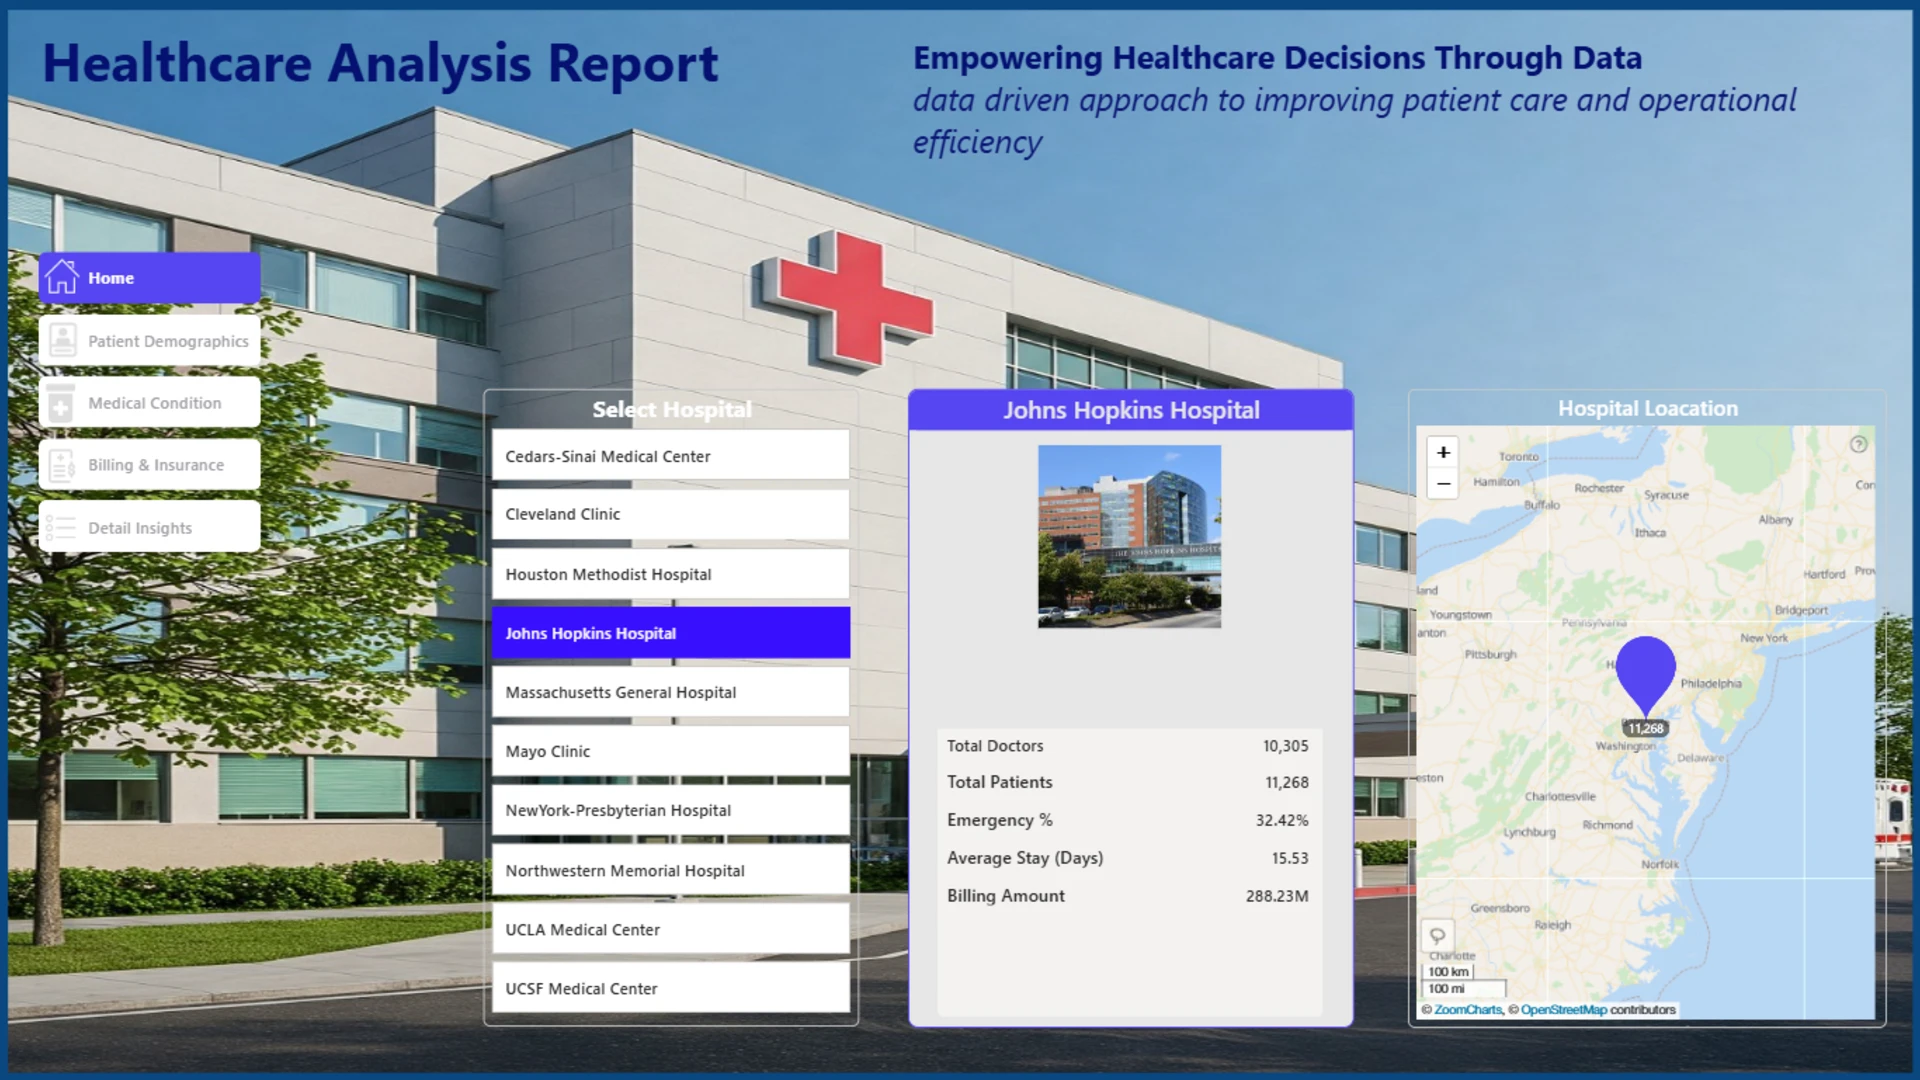Click the Johns Hopkins Hospital photo
Viewport: 1920px width, 1080px height.
point(1129,536)
